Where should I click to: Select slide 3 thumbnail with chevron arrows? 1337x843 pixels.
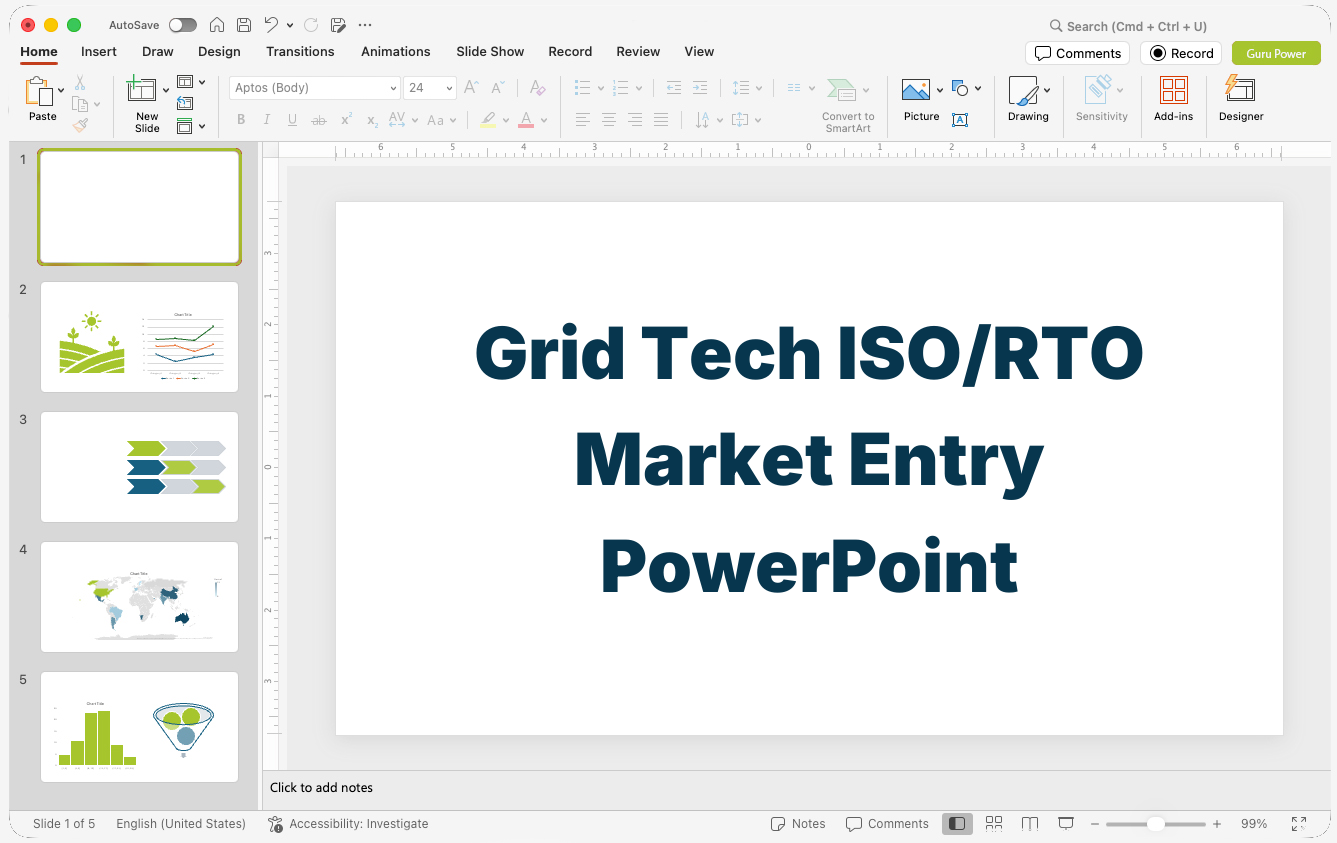point(139,467)
